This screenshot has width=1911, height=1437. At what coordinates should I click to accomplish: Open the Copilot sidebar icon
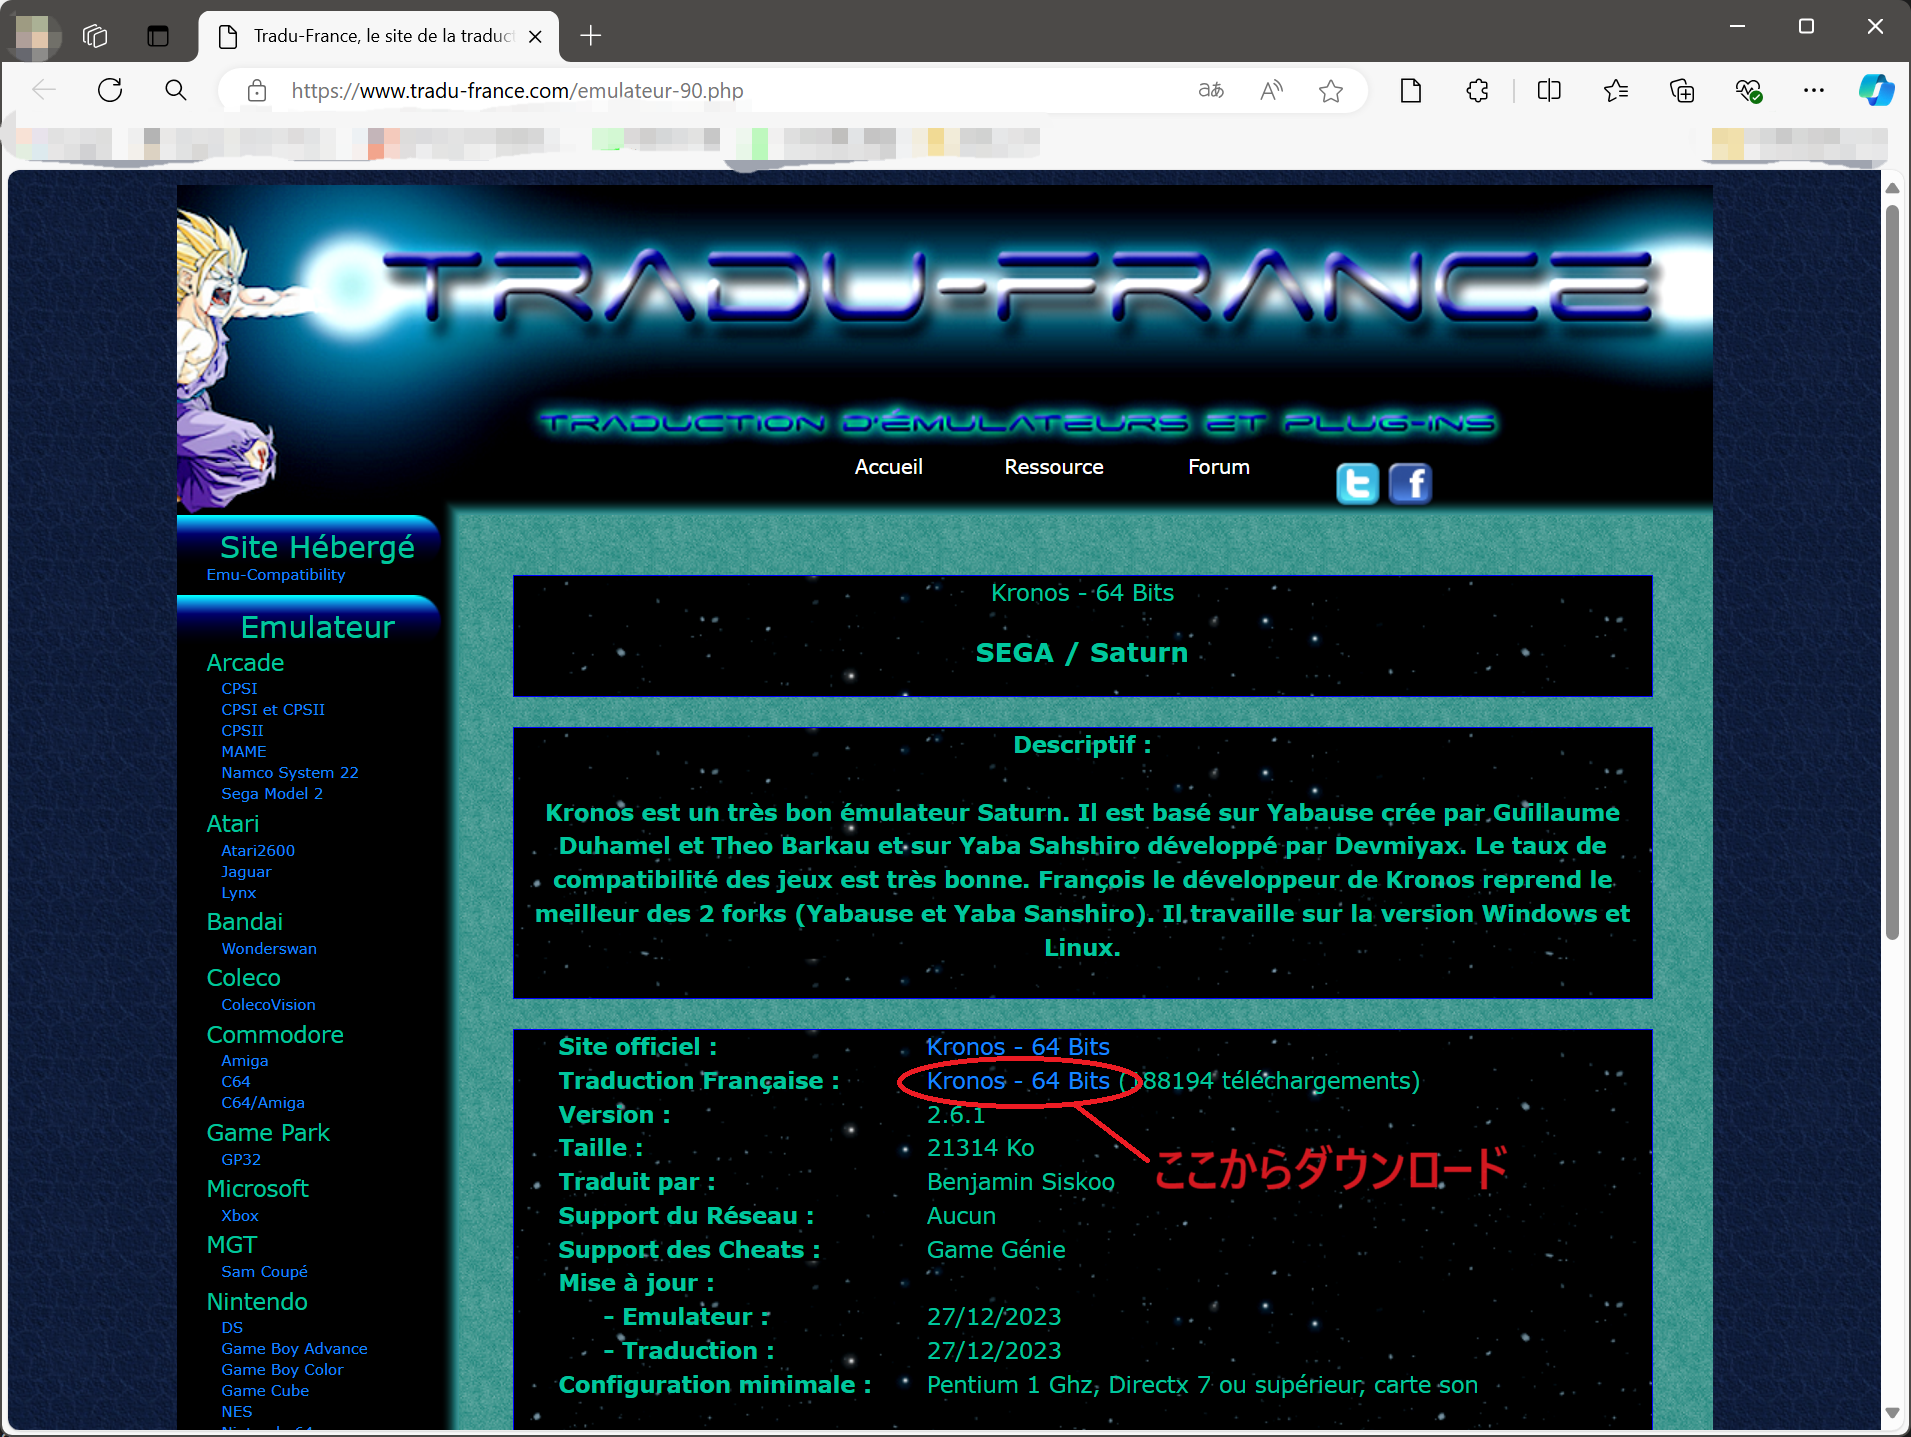pyautogui.click(x=1876, y=91)
